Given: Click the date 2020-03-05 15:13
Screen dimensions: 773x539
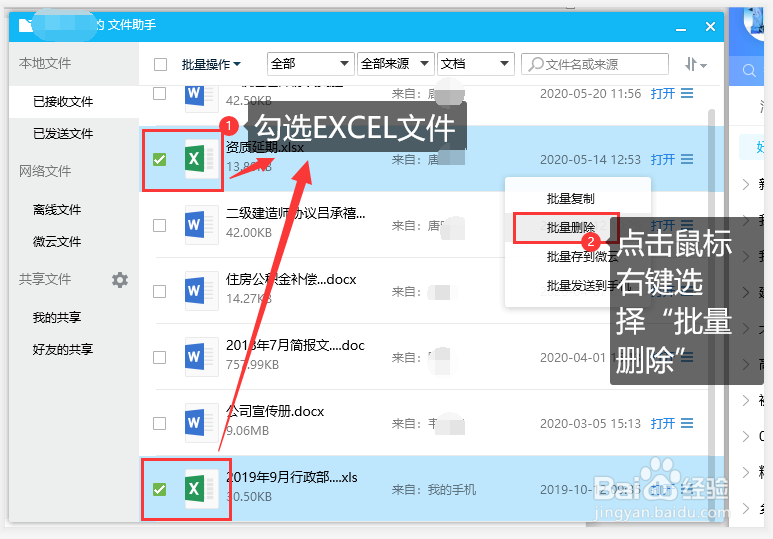Looking at the screenshot, I should click(x=590, y=424).
